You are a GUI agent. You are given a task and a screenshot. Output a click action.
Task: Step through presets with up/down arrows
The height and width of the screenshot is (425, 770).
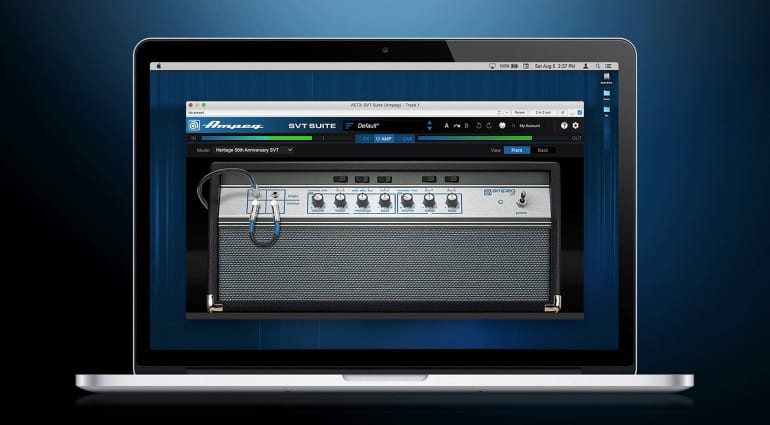(430, 126)
